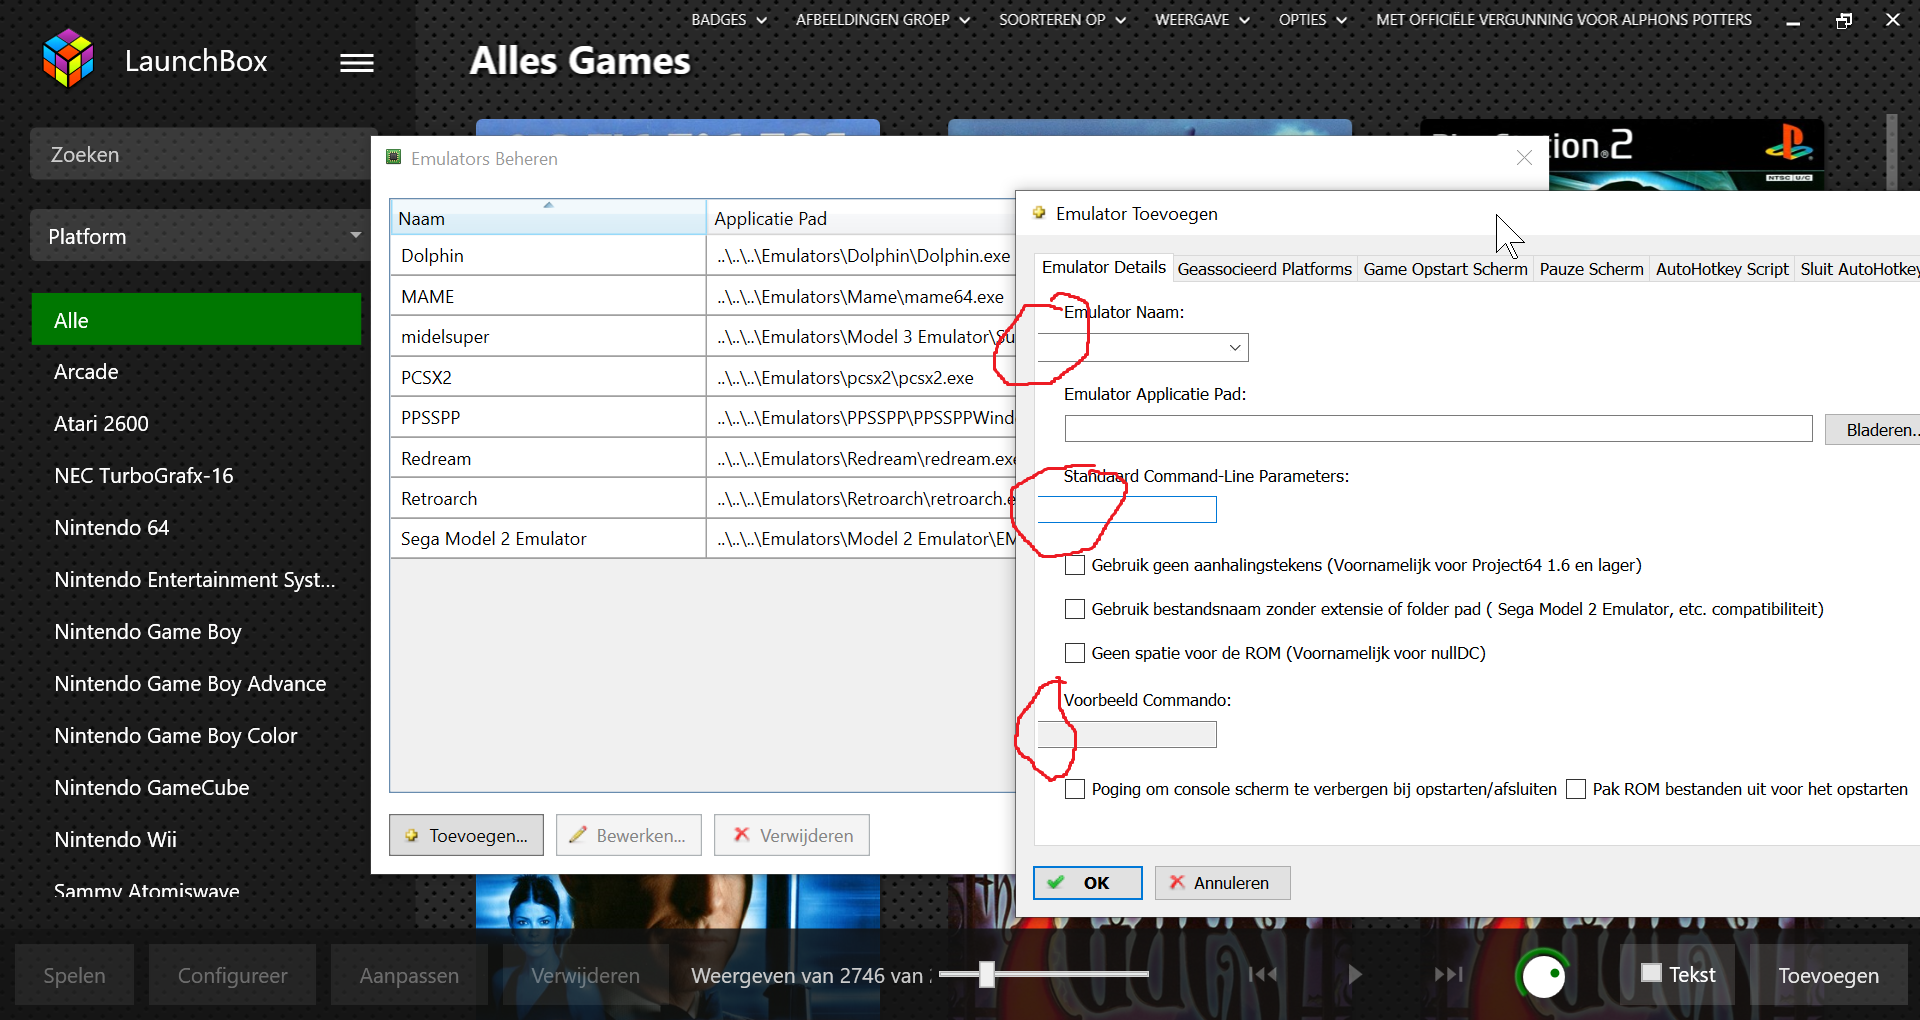Open the WEERGAVE dropdown menu
Image resolution: width=1920 pixels, height=1020 pixels.
click(1202, 19)
